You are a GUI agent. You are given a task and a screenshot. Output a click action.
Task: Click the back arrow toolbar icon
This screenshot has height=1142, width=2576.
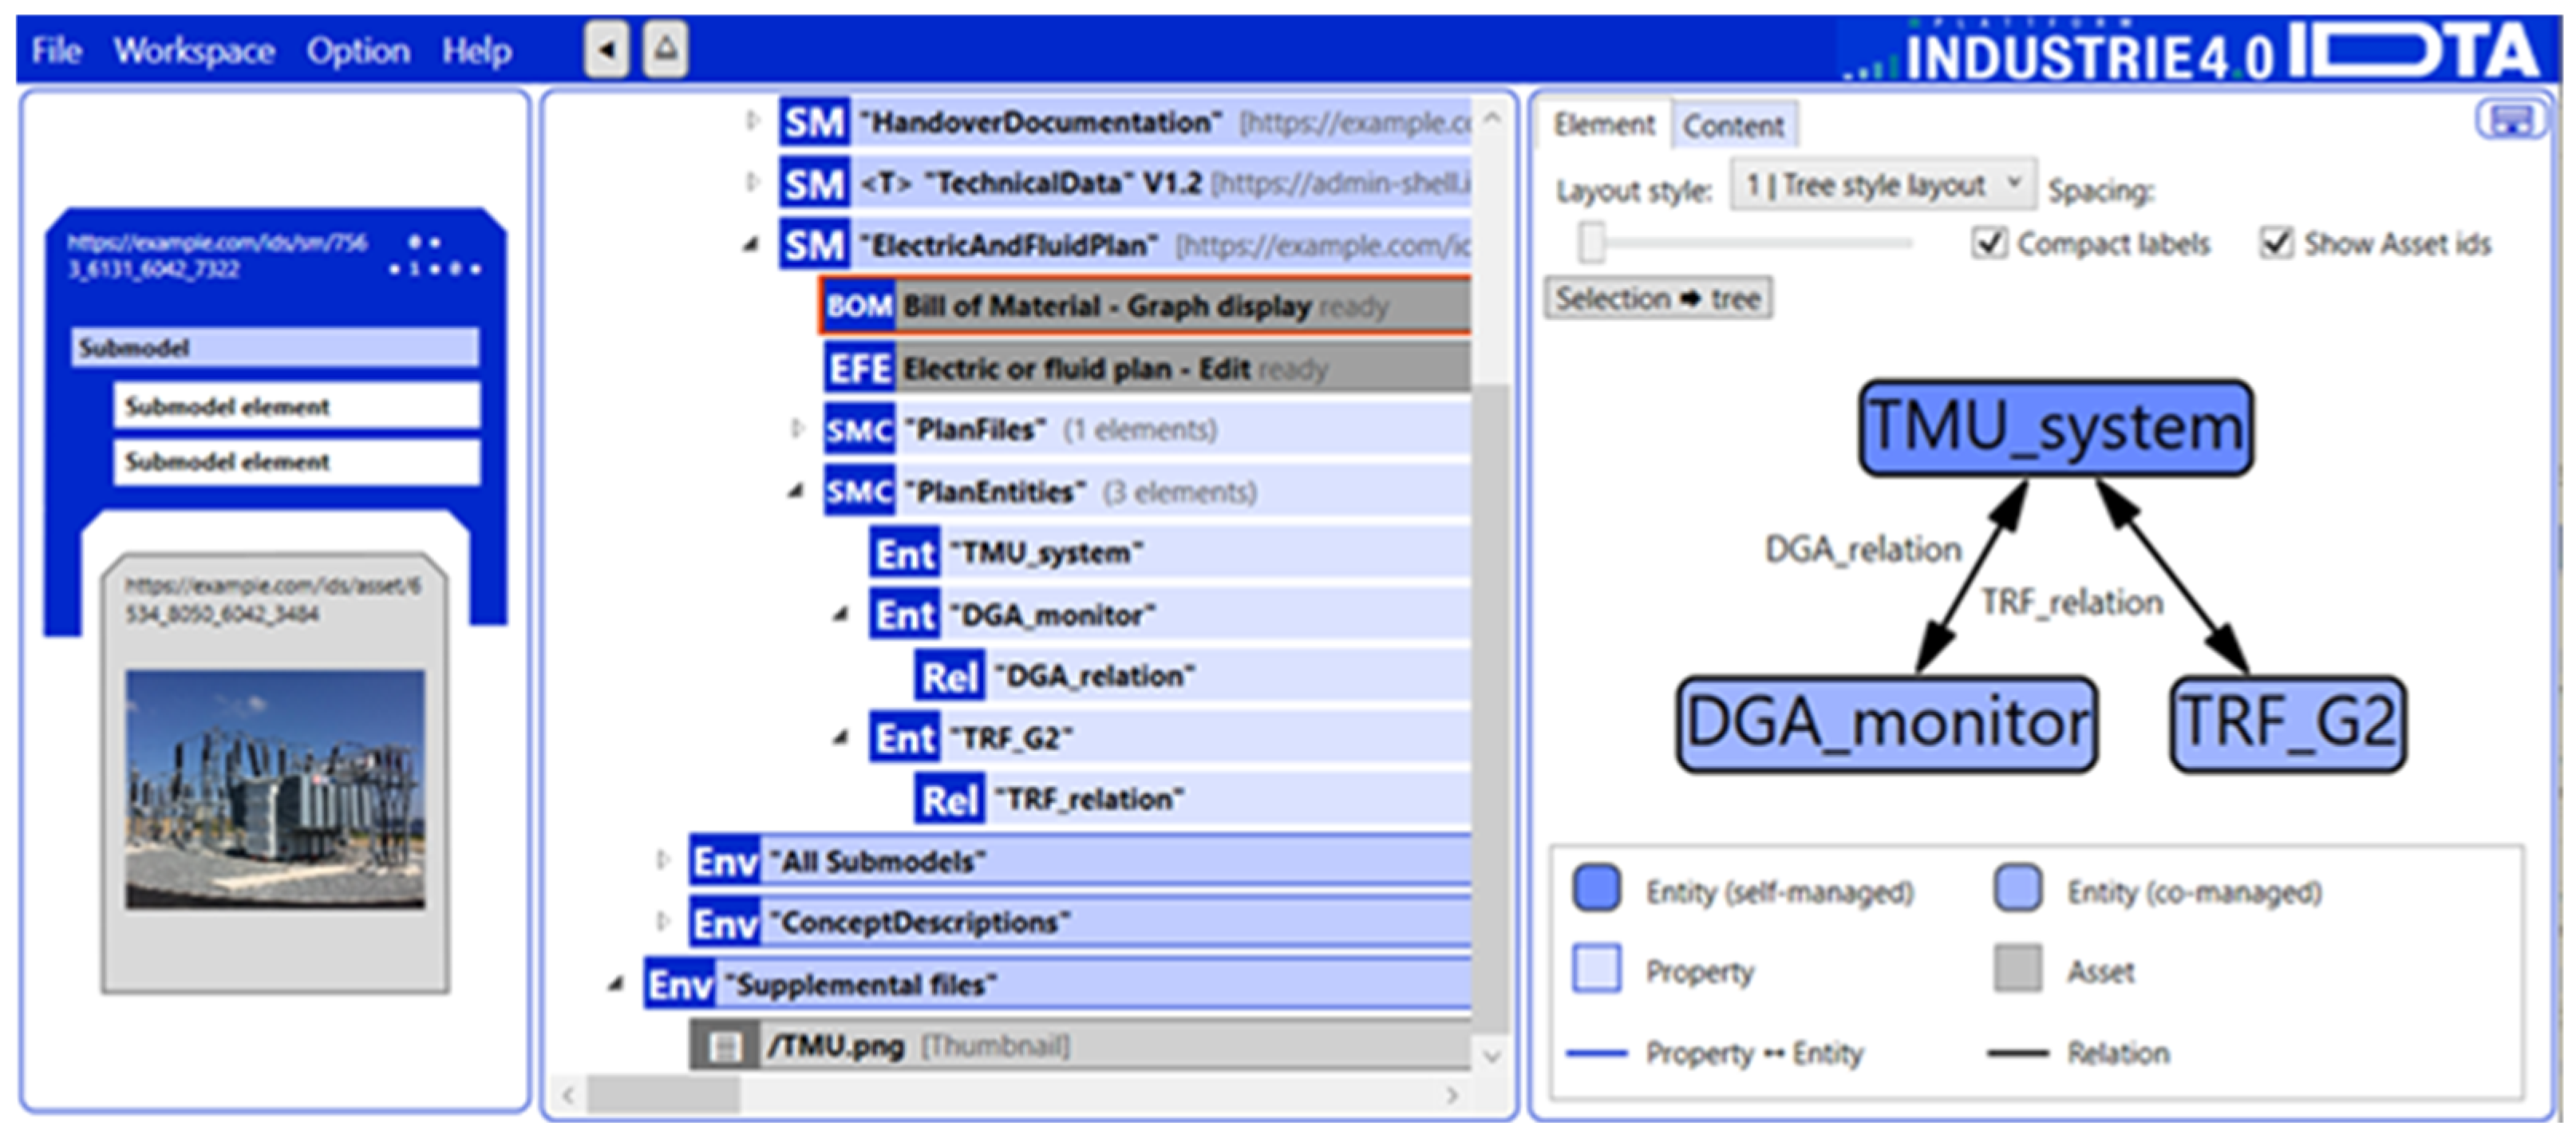click(x=606, y=48)
